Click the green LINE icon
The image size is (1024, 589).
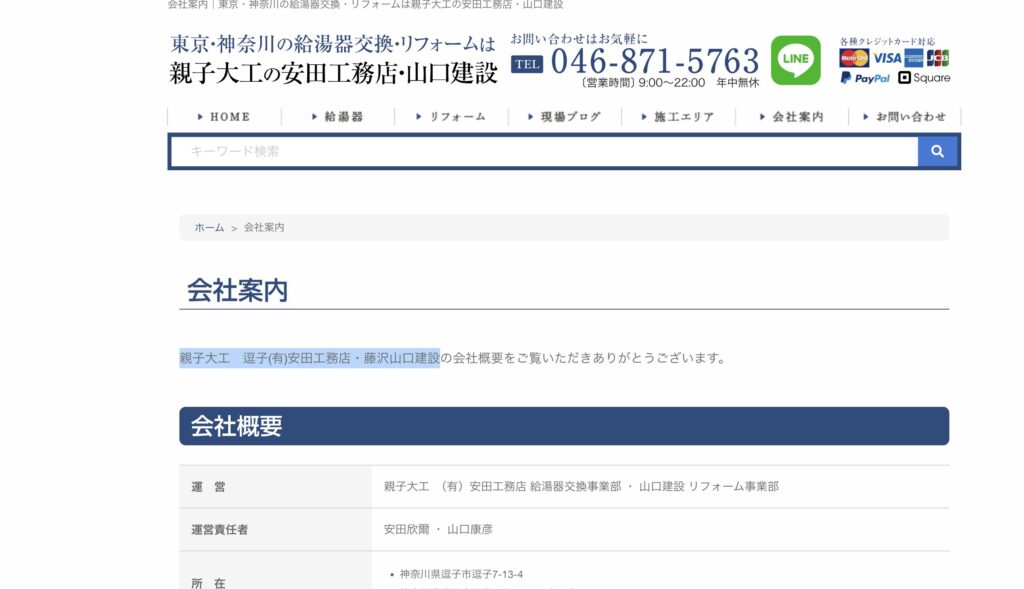click(x=795, y=61)
